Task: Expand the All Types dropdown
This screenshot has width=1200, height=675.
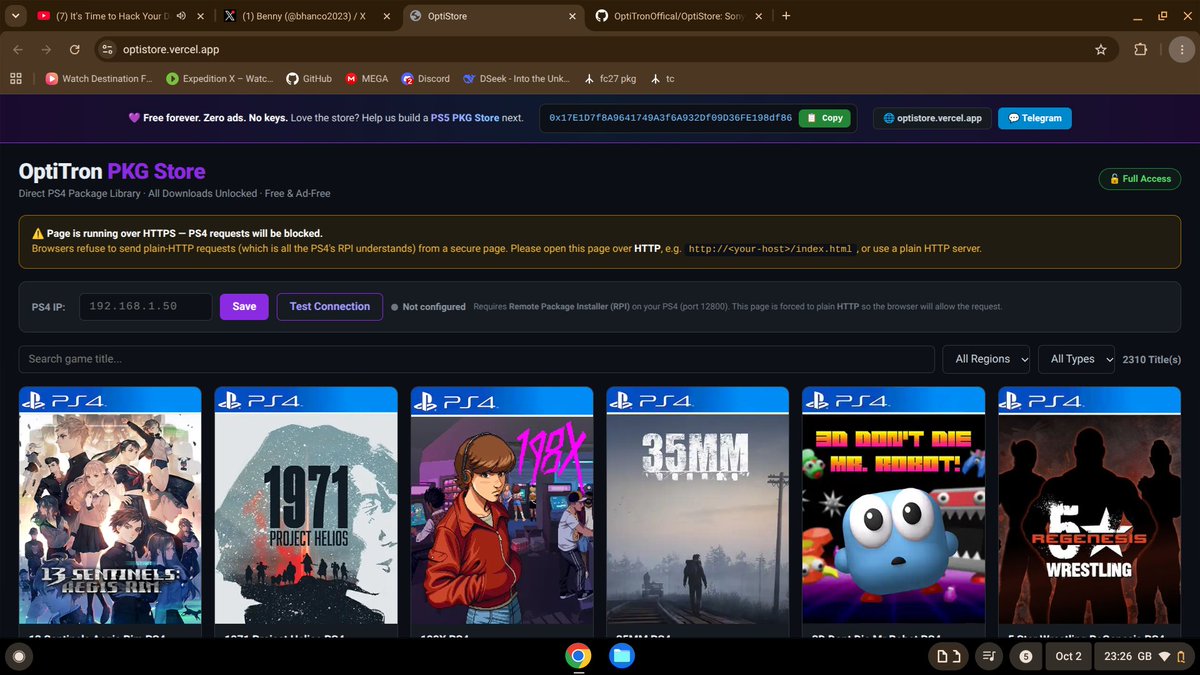Action: coord(1077,359)
